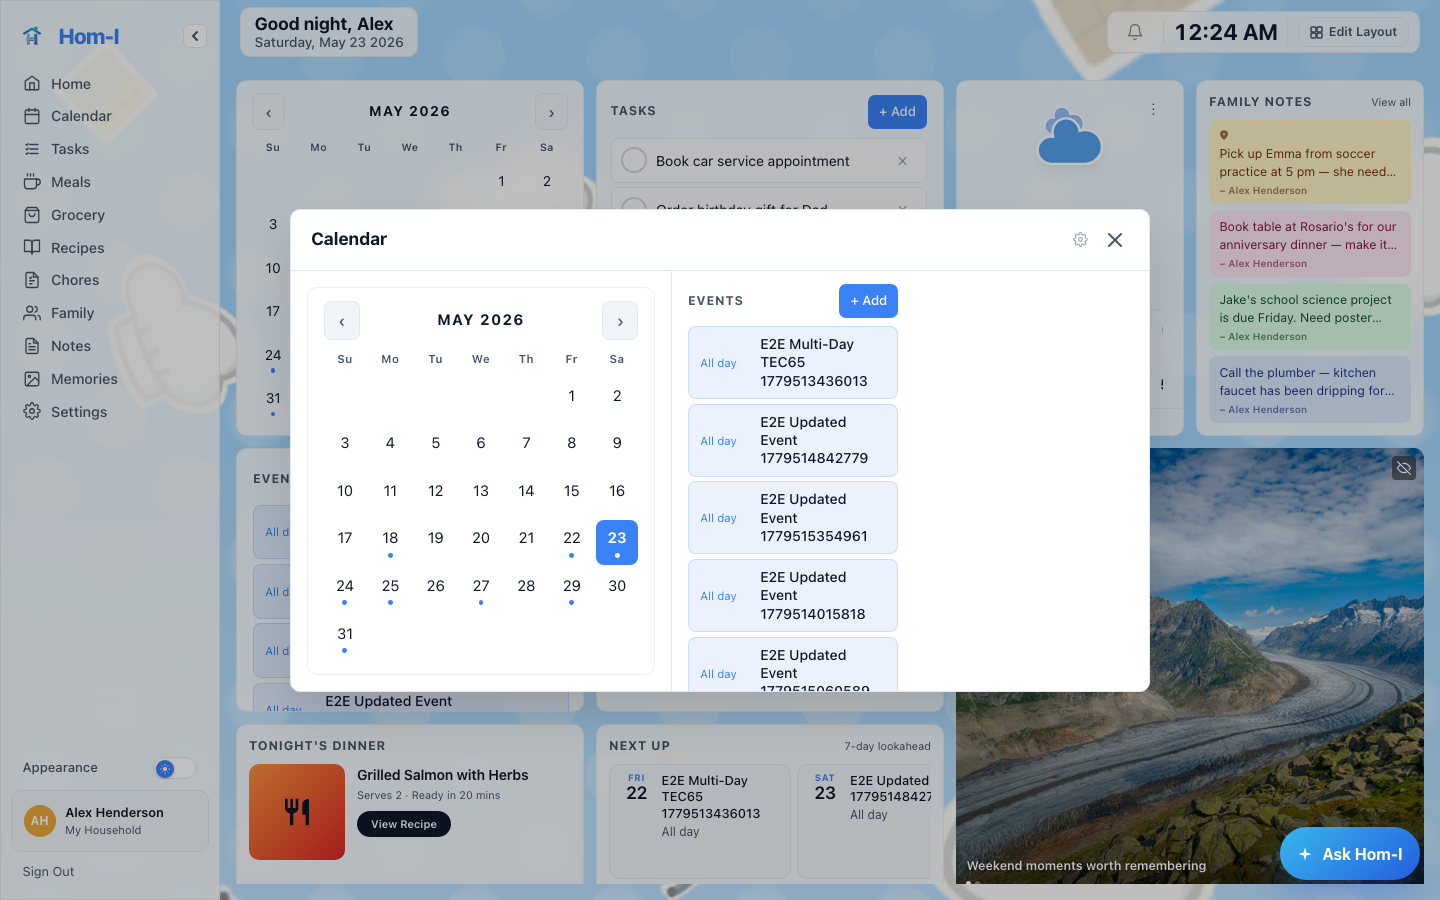Open Sat 23 E2E Updated Next Up card

tap(865, 822)
